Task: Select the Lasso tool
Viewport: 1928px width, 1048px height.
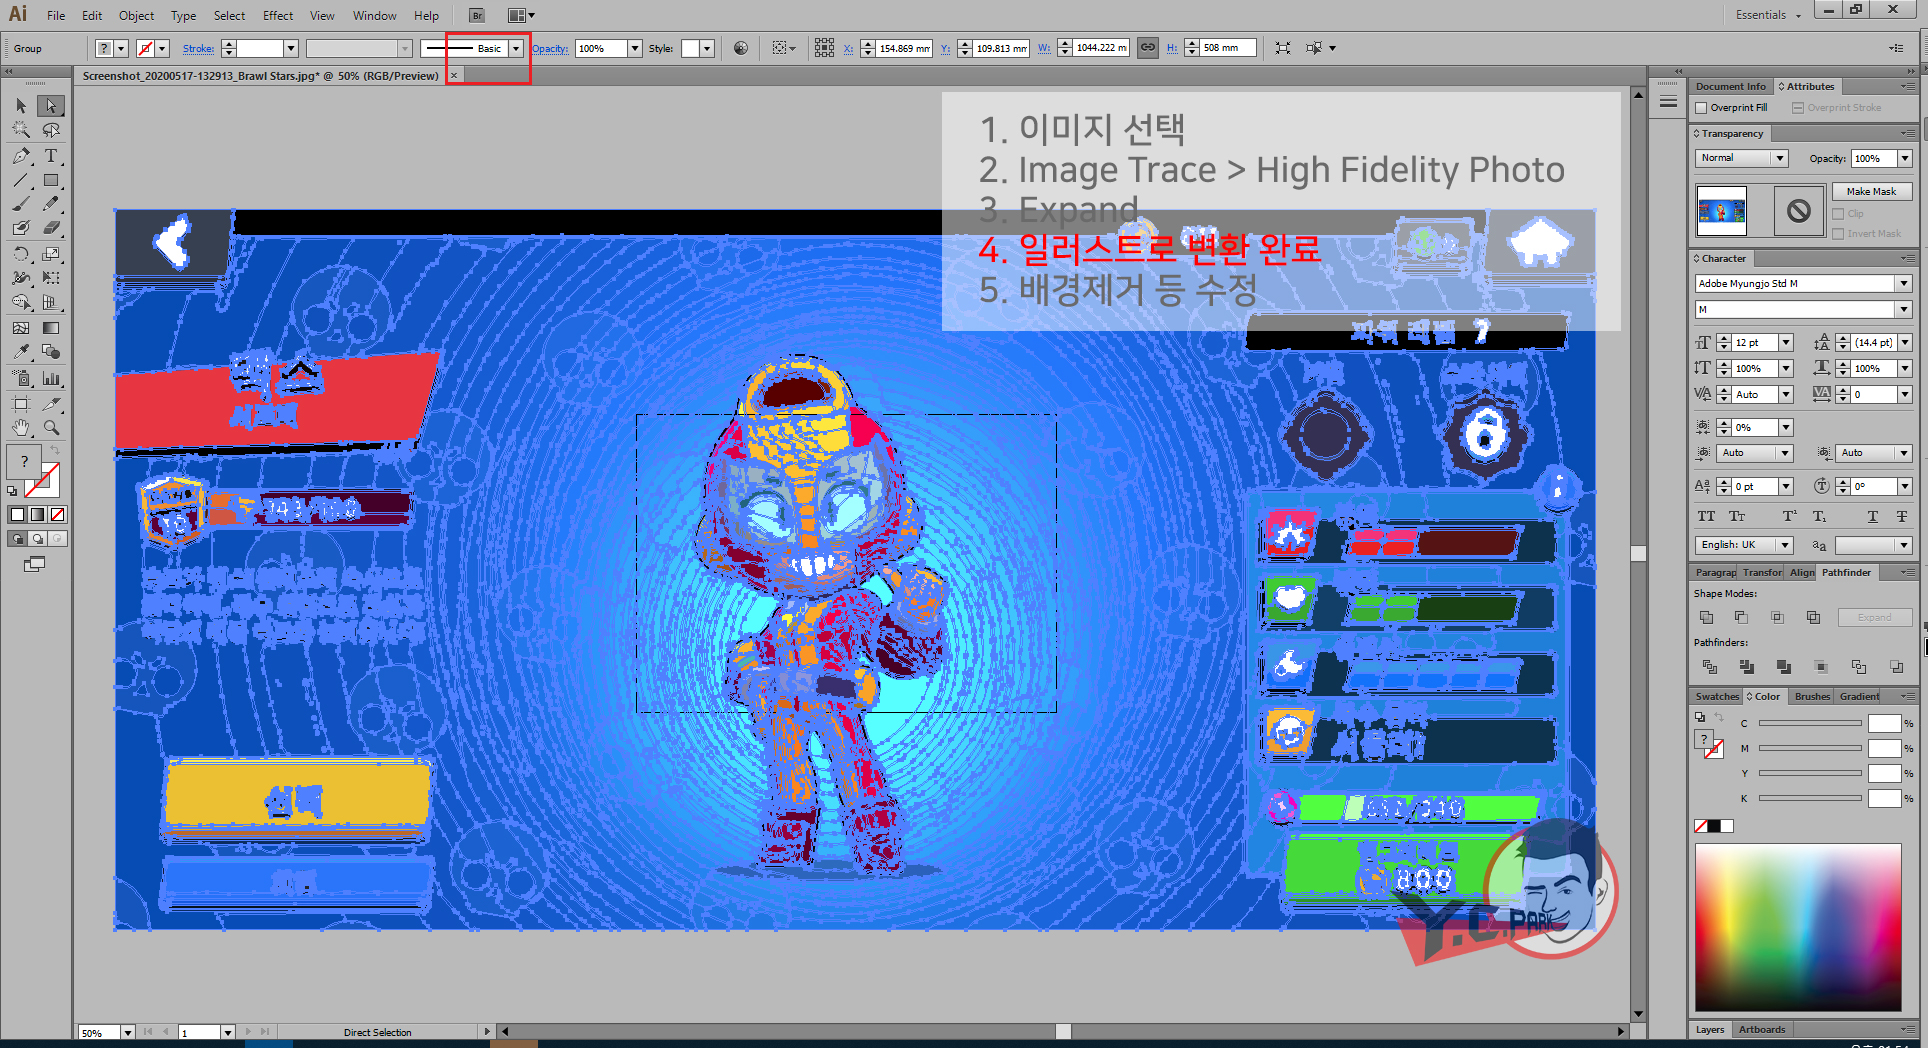Action: click(x=51, y=130)
